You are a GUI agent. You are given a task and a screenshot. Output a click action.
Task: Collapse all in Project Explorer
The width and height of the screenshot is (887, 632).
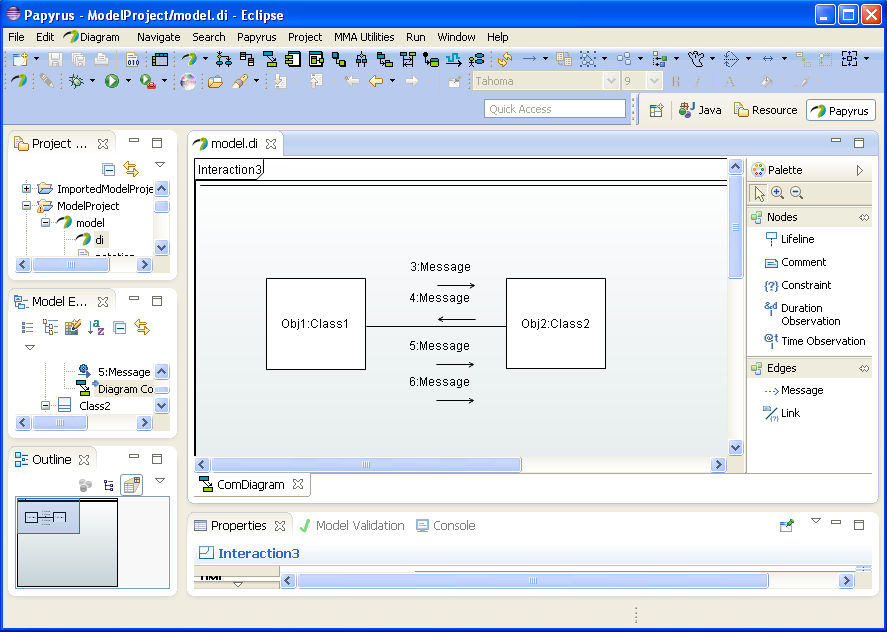point(109,169)
